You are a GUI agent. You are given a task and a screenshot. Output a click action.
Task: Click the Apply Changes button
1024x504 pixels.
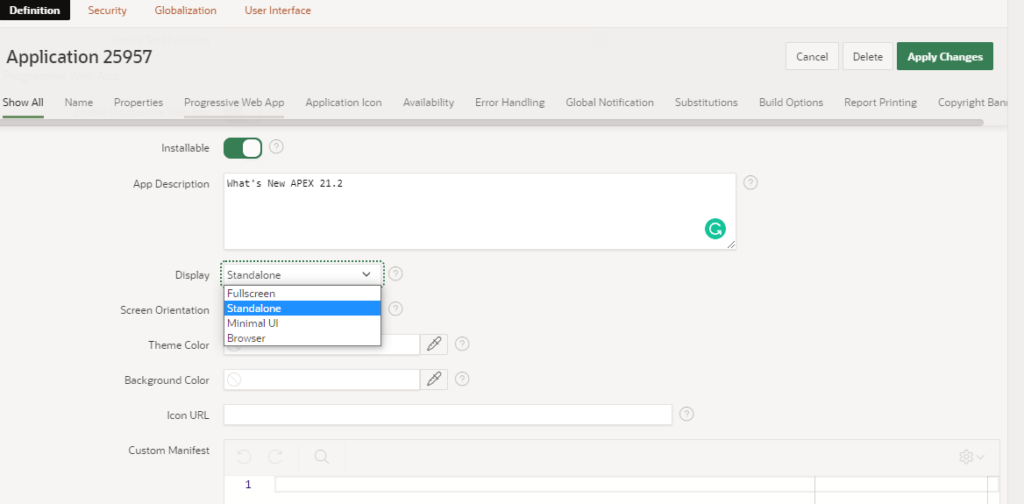pos(944,57)
